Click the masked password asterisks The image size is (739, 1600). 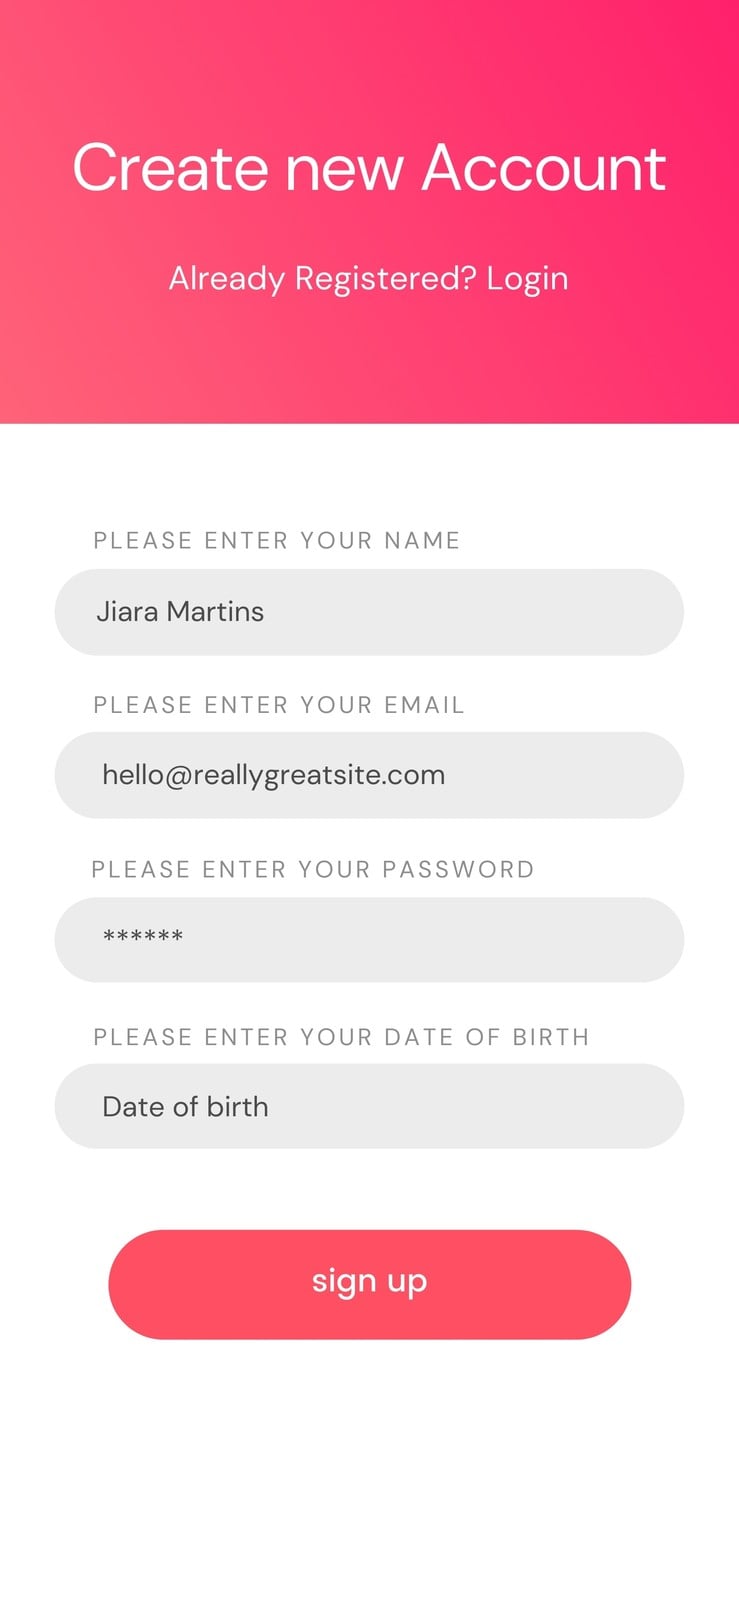[143, 938]
